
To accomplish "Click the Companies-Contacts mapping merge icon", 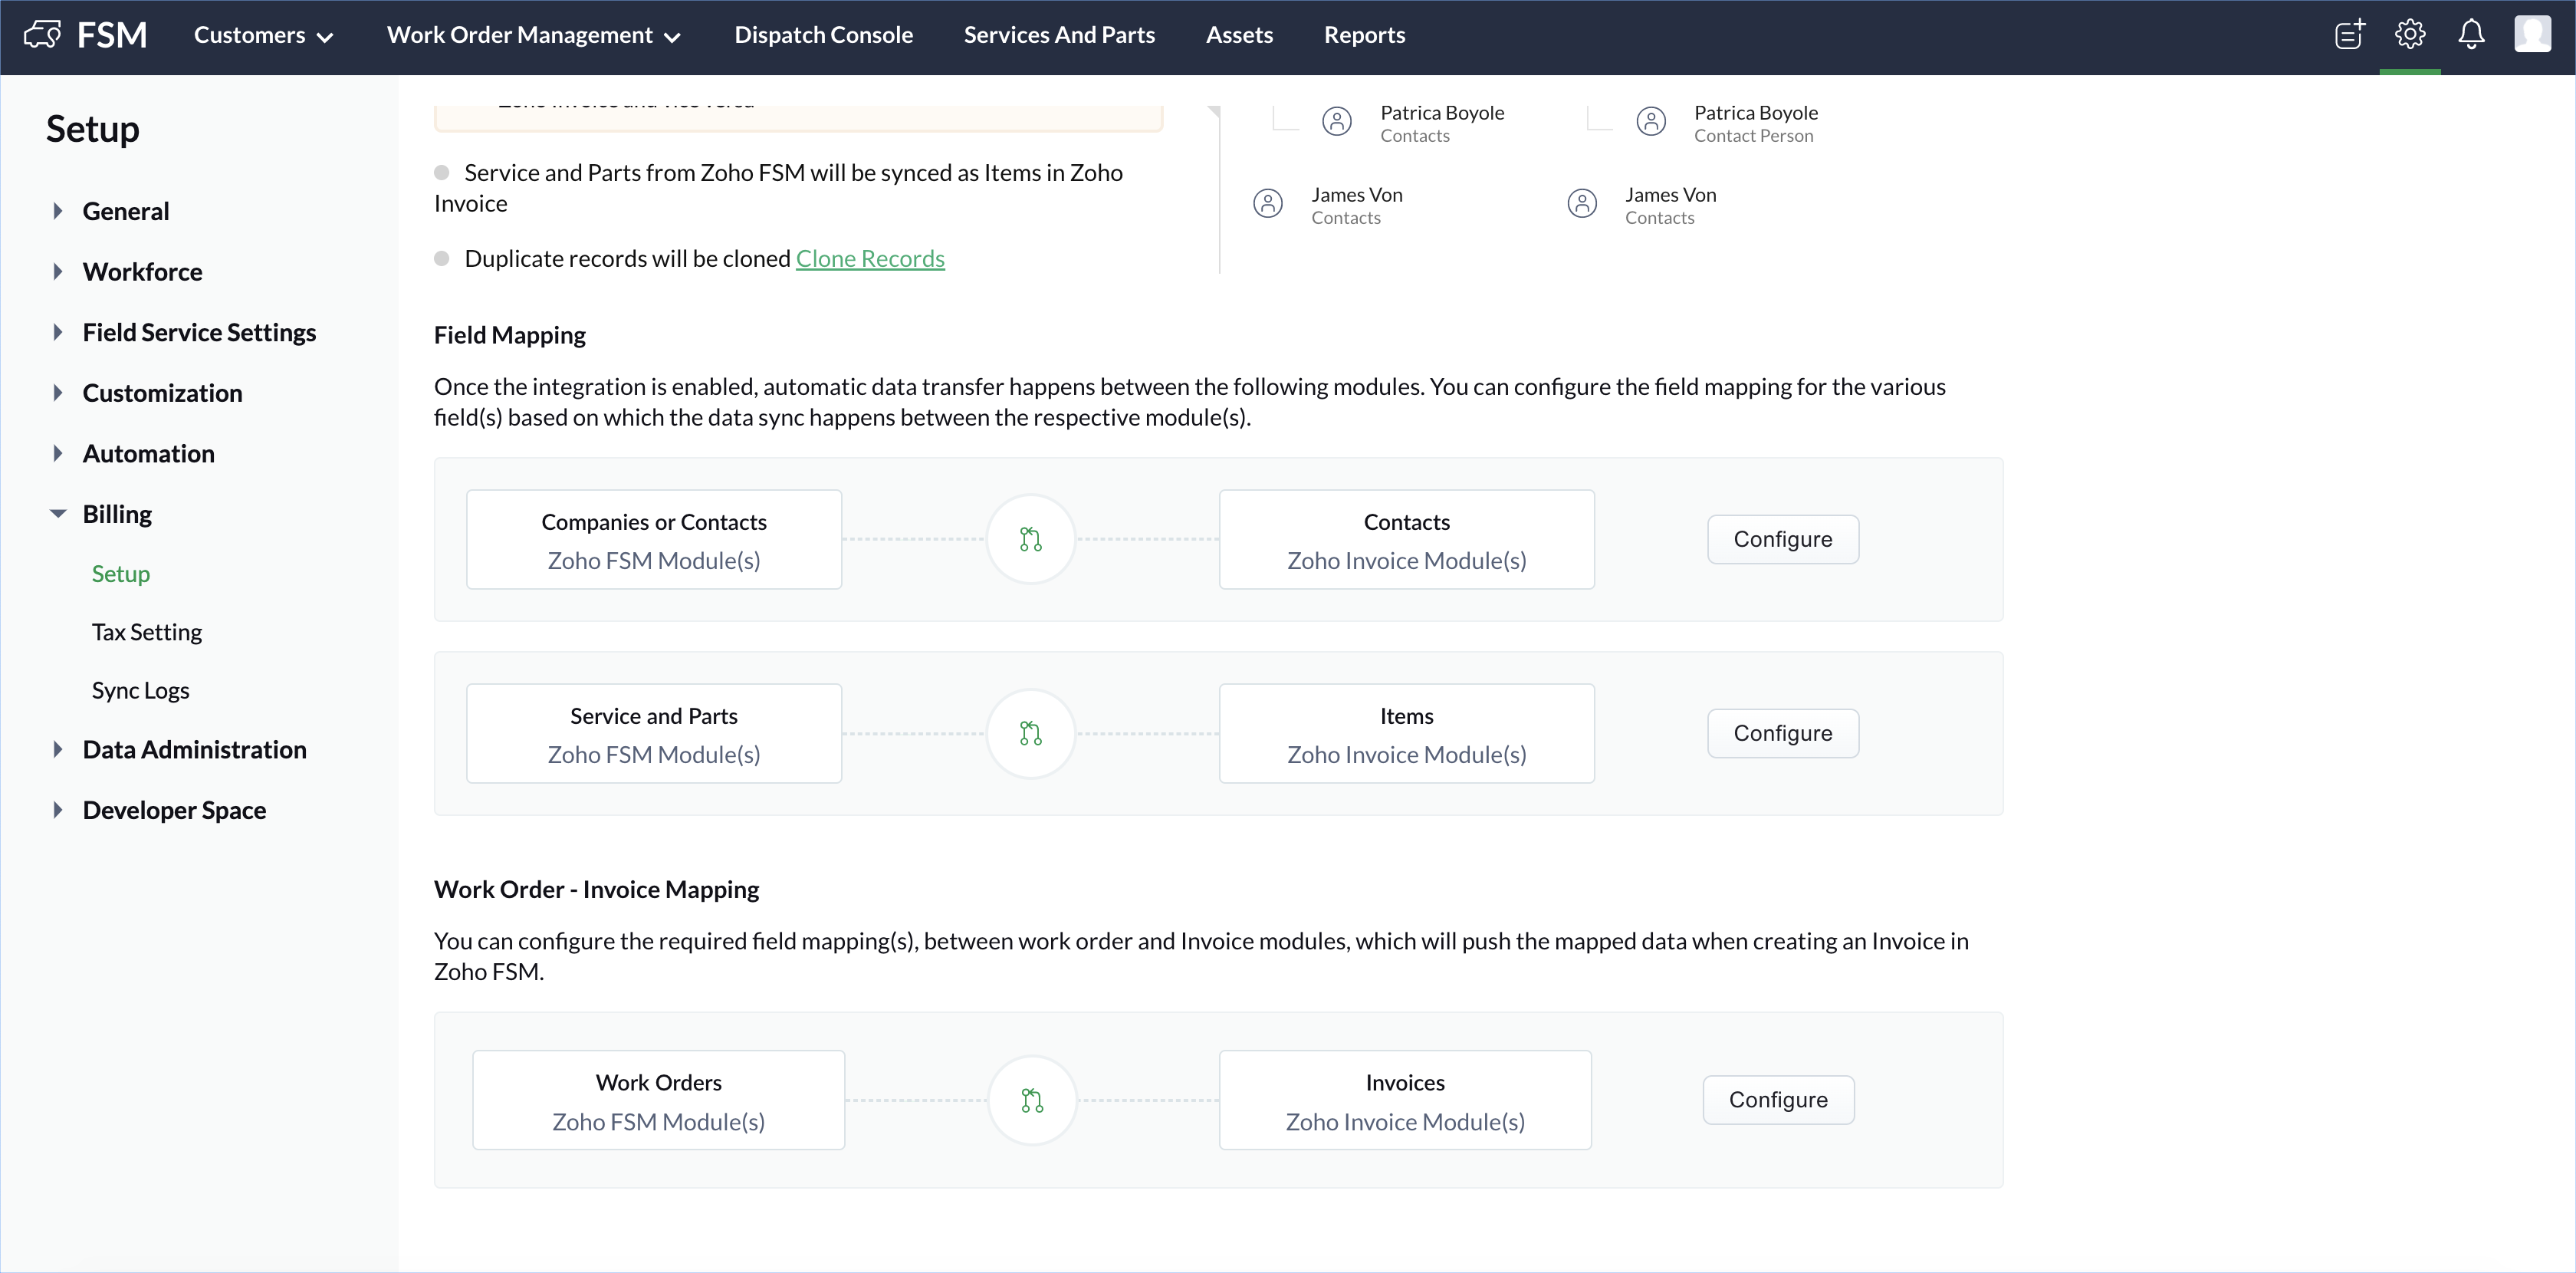I will (x=1031, y=539).
